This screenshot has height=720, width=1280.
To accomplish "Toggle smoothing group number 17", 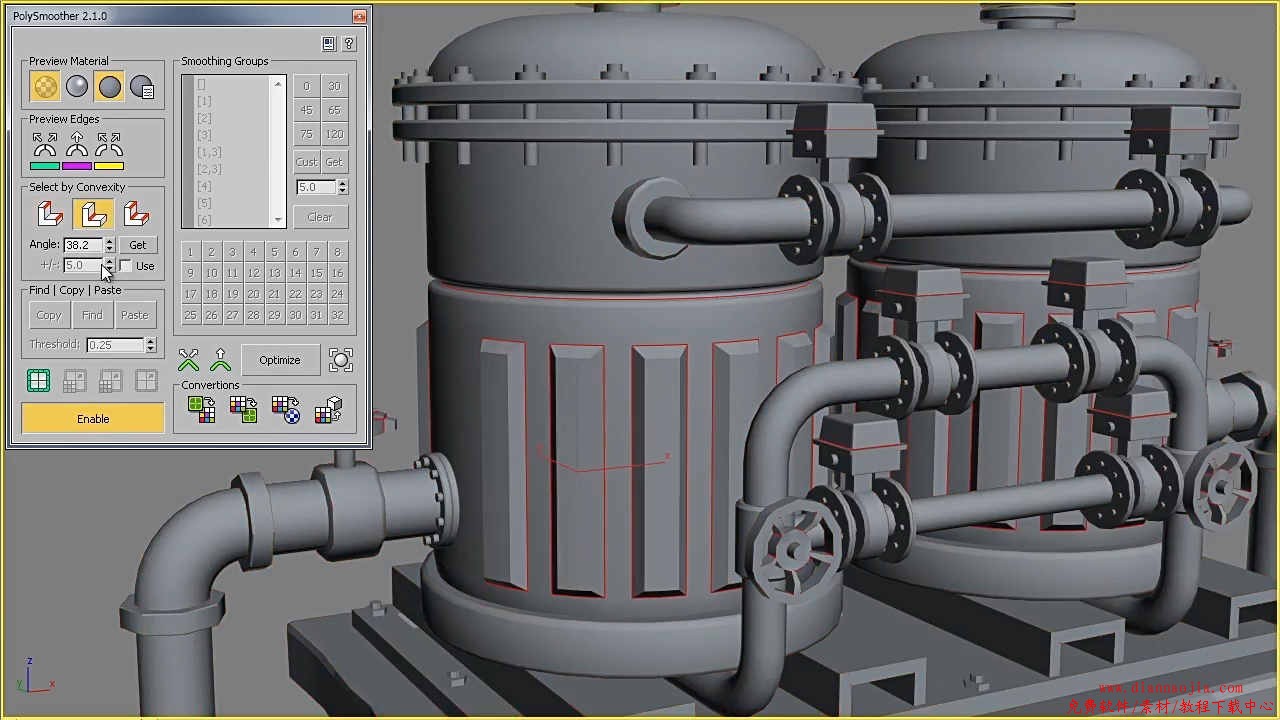I will 190,294.
